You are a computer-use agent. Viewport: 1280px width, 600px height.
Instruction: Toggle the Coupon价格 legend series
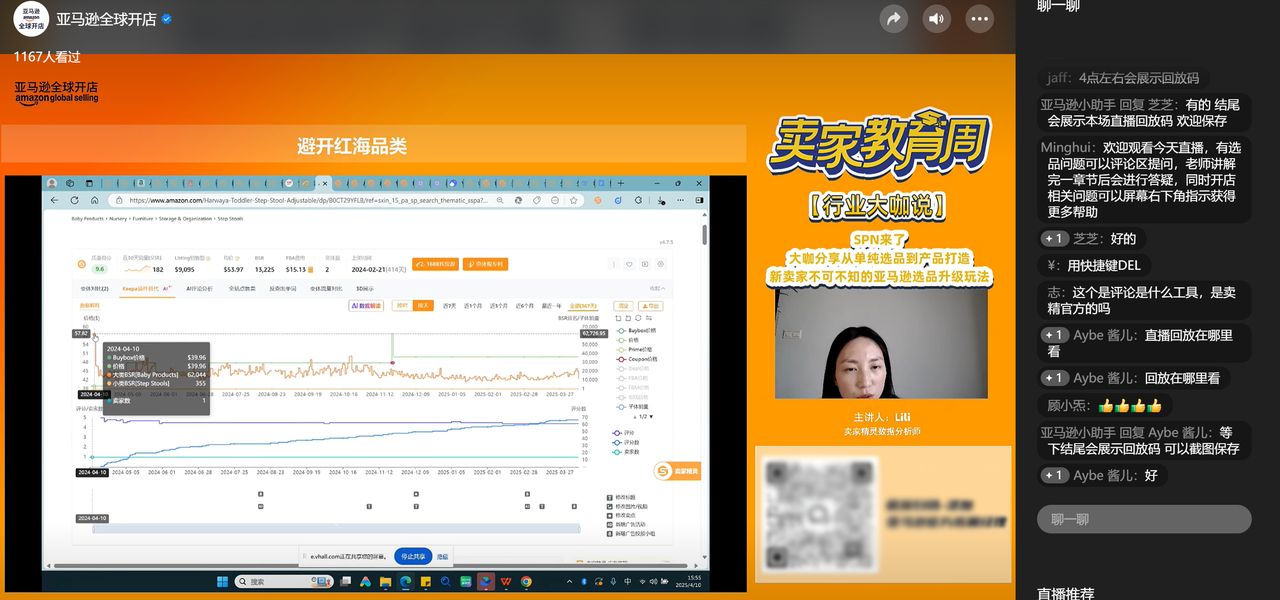pos(638,358)
